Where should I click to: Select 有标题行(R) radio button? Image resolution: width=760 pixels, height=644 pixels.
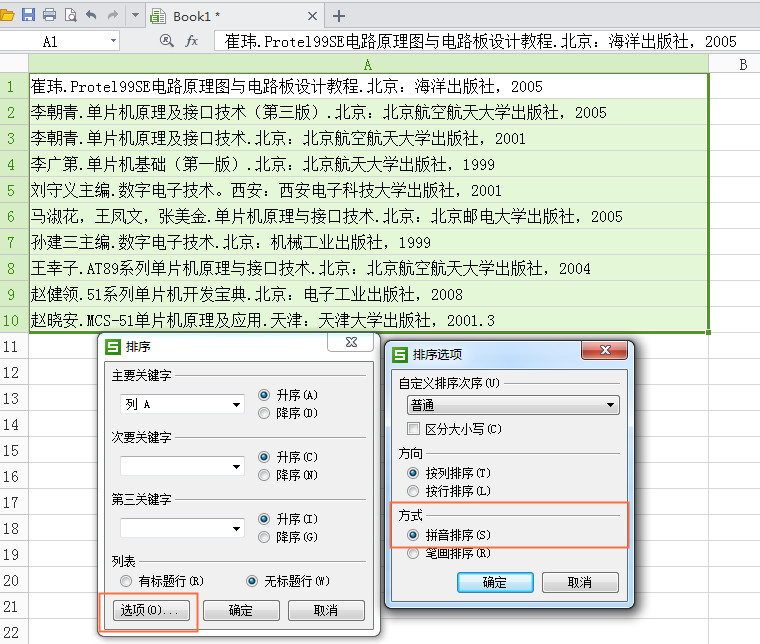tap(162, 581)
